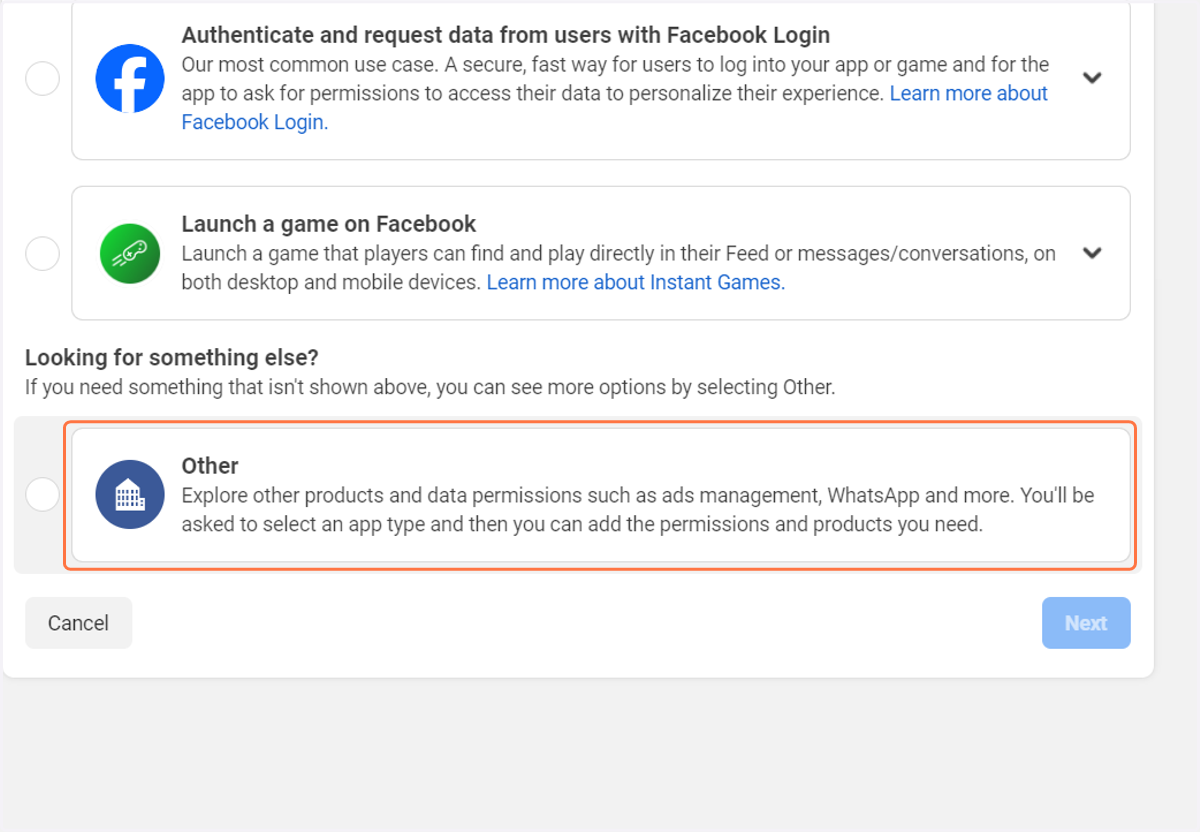The width and height of the screenshot is (1200, 832).
Task: Click the Authenticate and request data heading
Action: click(x=506, y=35)
